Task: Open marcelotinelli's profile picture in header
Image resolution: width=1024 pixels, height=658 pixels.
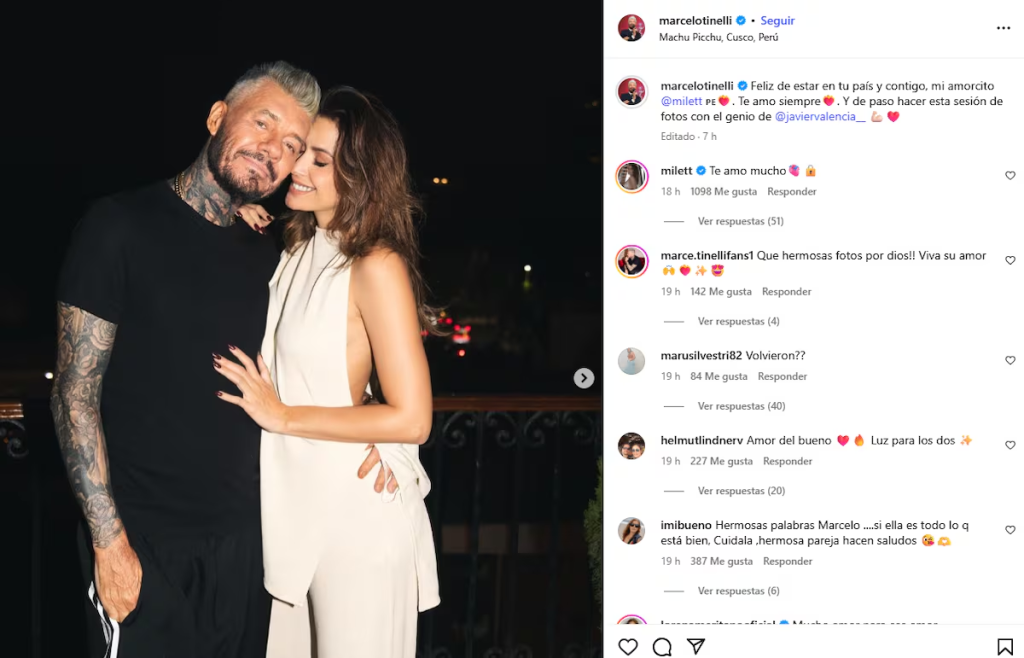Action: (x=631, y=28)
